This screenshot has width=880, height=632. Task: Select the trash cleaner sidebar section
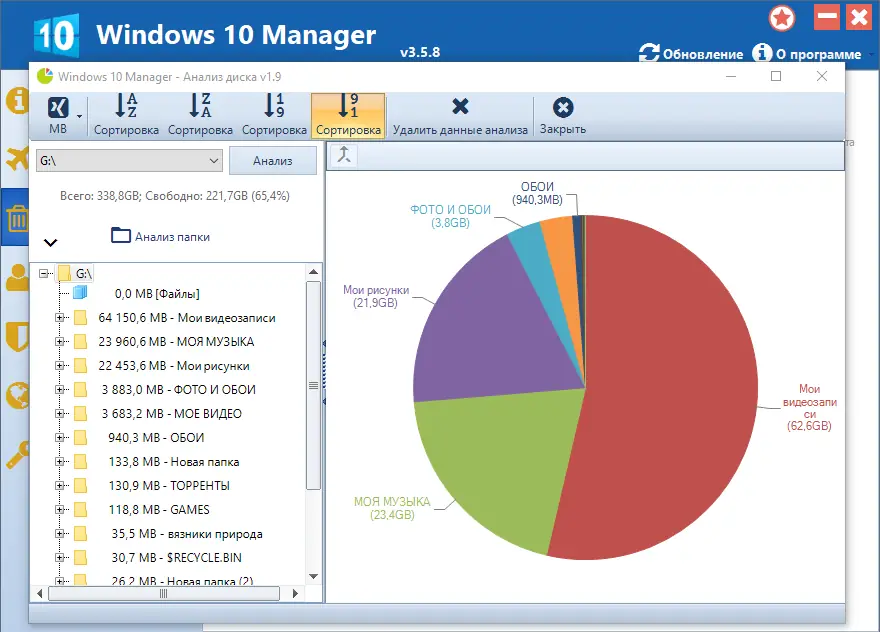(x=17, y=218)
